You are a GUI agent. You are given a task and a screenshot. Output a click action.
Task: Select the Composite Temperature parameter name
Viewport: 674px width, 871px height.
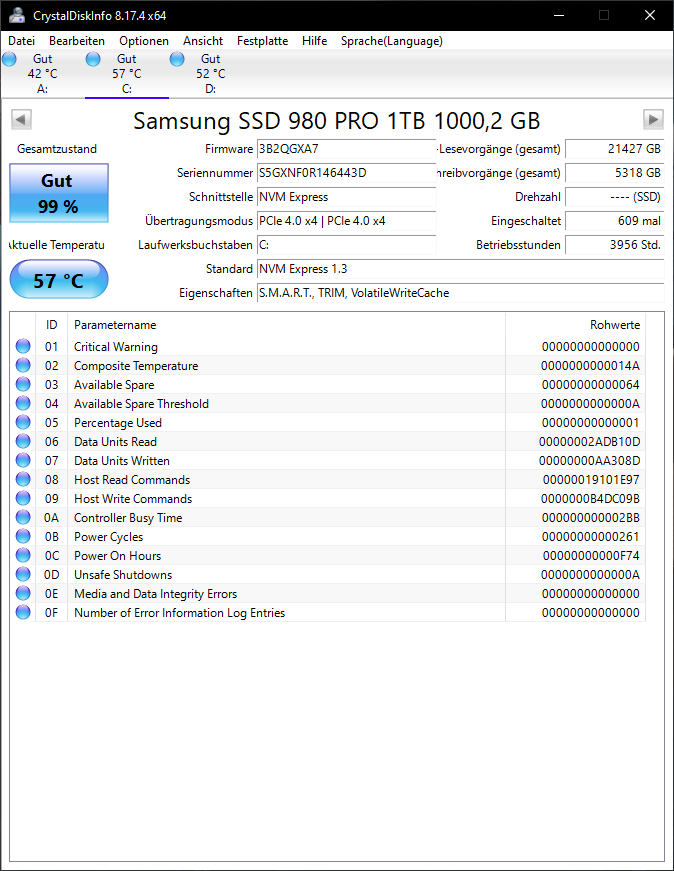[x=136, y=366]
